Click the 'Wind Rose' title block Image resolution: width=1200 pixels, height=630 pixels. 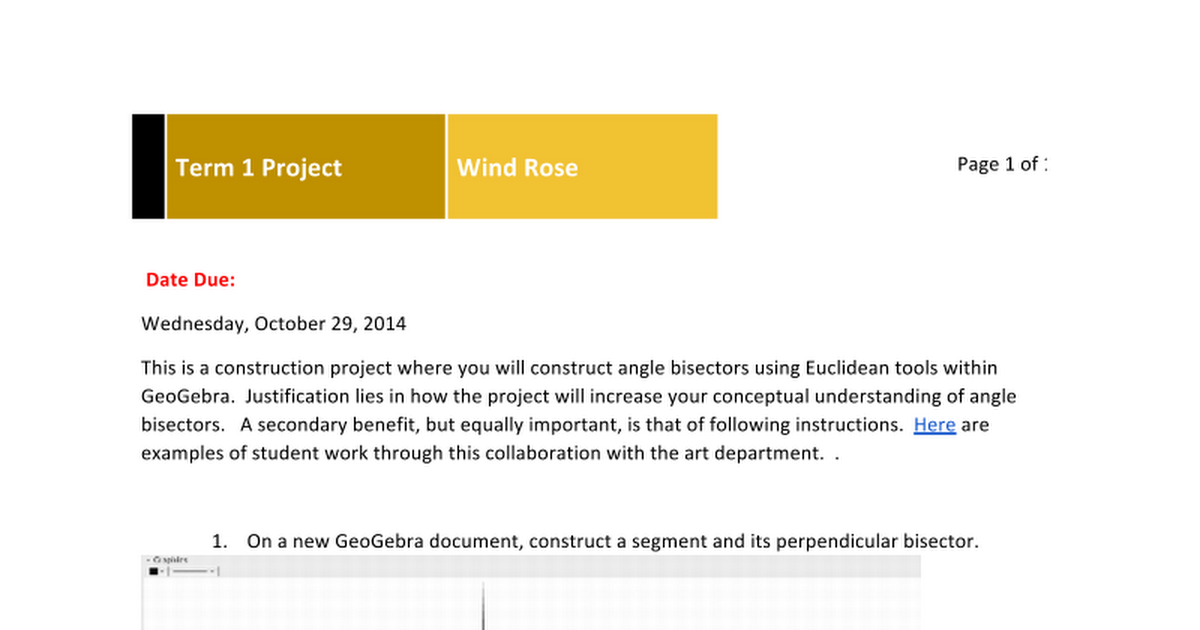(582, 167)
